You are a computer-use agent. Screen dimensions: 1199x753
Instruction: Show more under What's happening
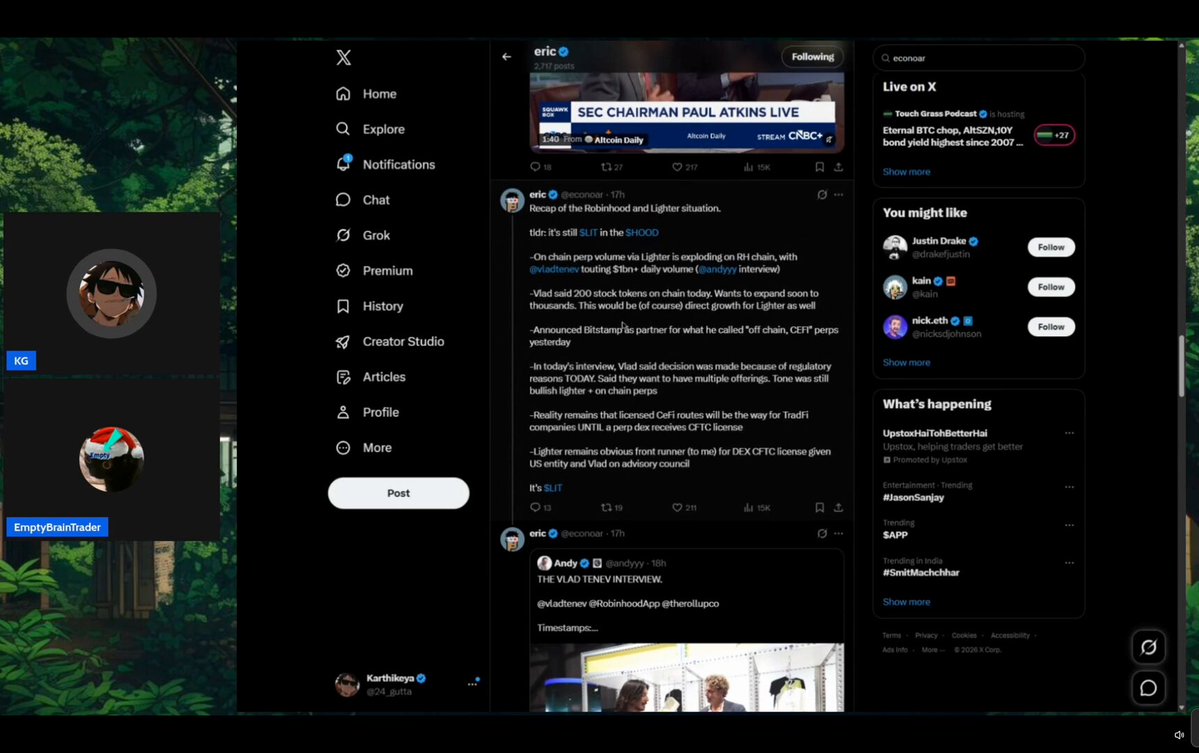pyautogui.click(x=906, y=602)
